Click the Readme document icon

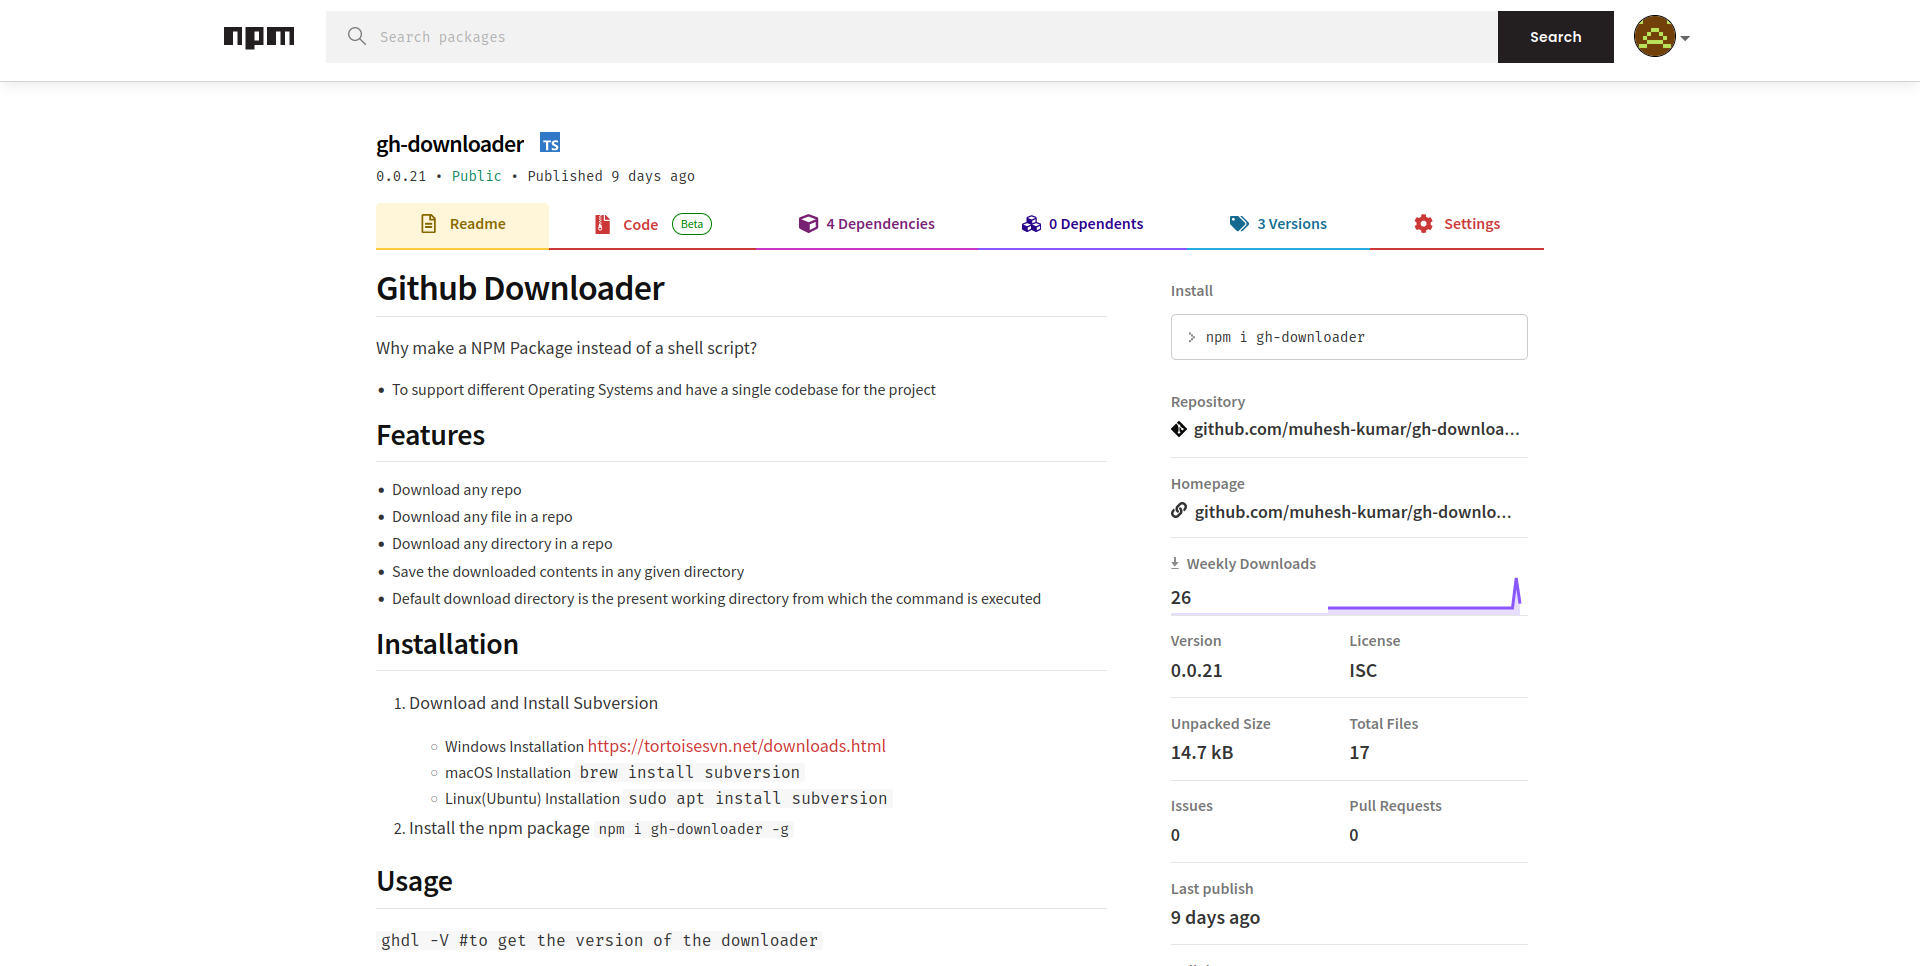click(x=428, y=224)
